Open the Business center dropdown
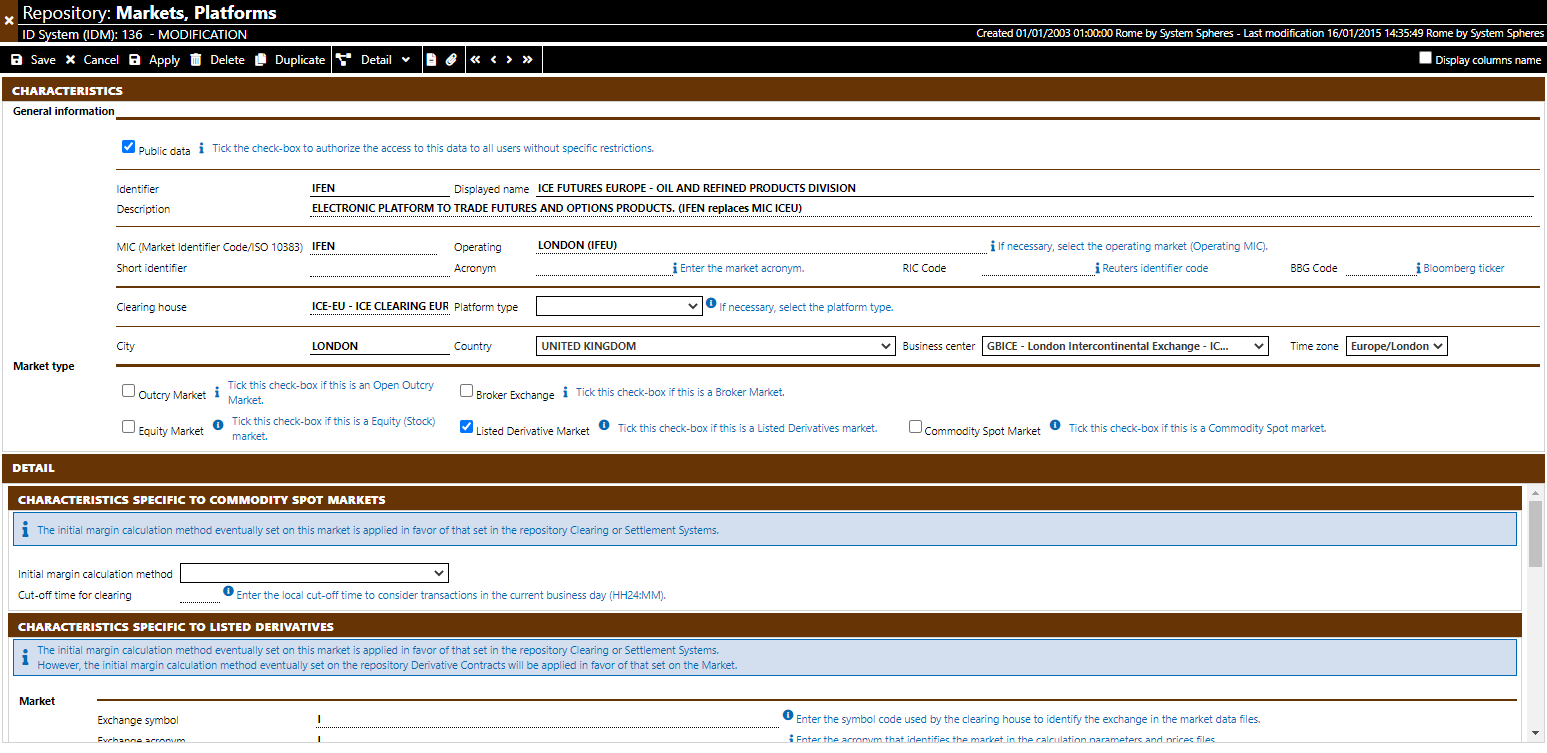The image size is (1547, 753). [1125, 346]
